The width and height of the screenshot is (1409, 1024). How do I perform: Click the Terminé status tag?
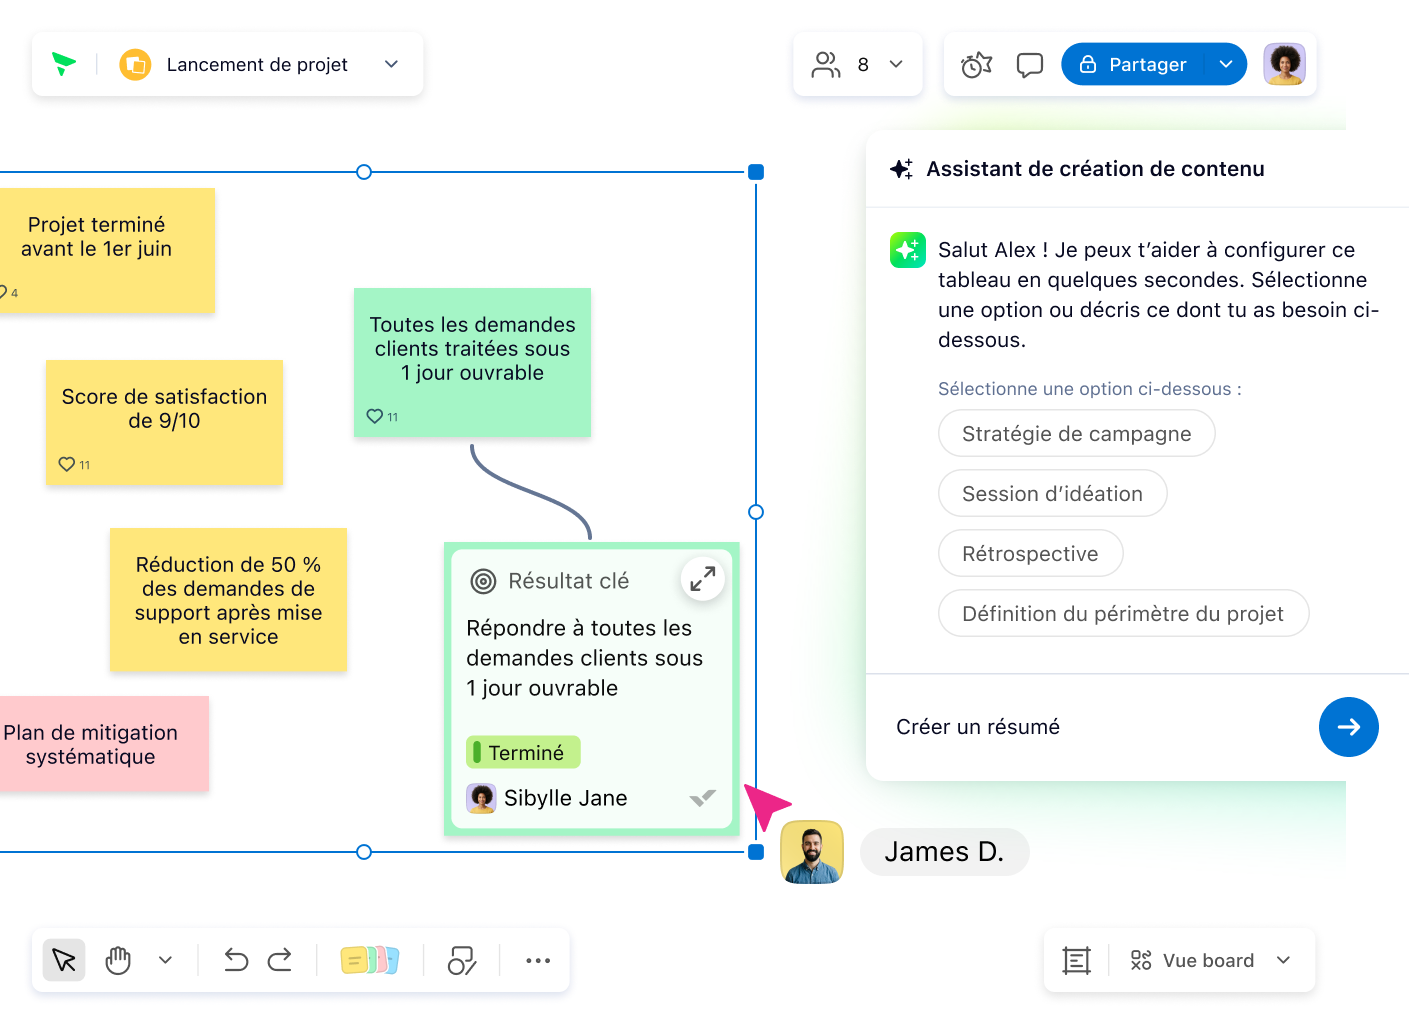(523, 753)
